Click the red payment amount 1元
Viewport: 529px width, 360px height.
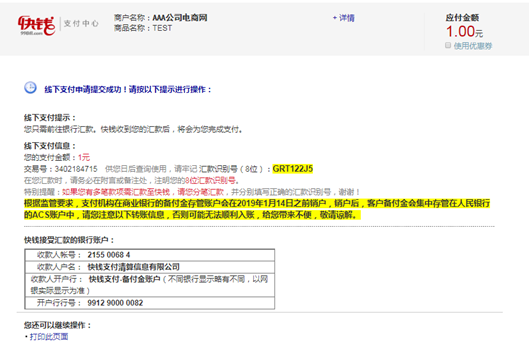pos(84,157)
